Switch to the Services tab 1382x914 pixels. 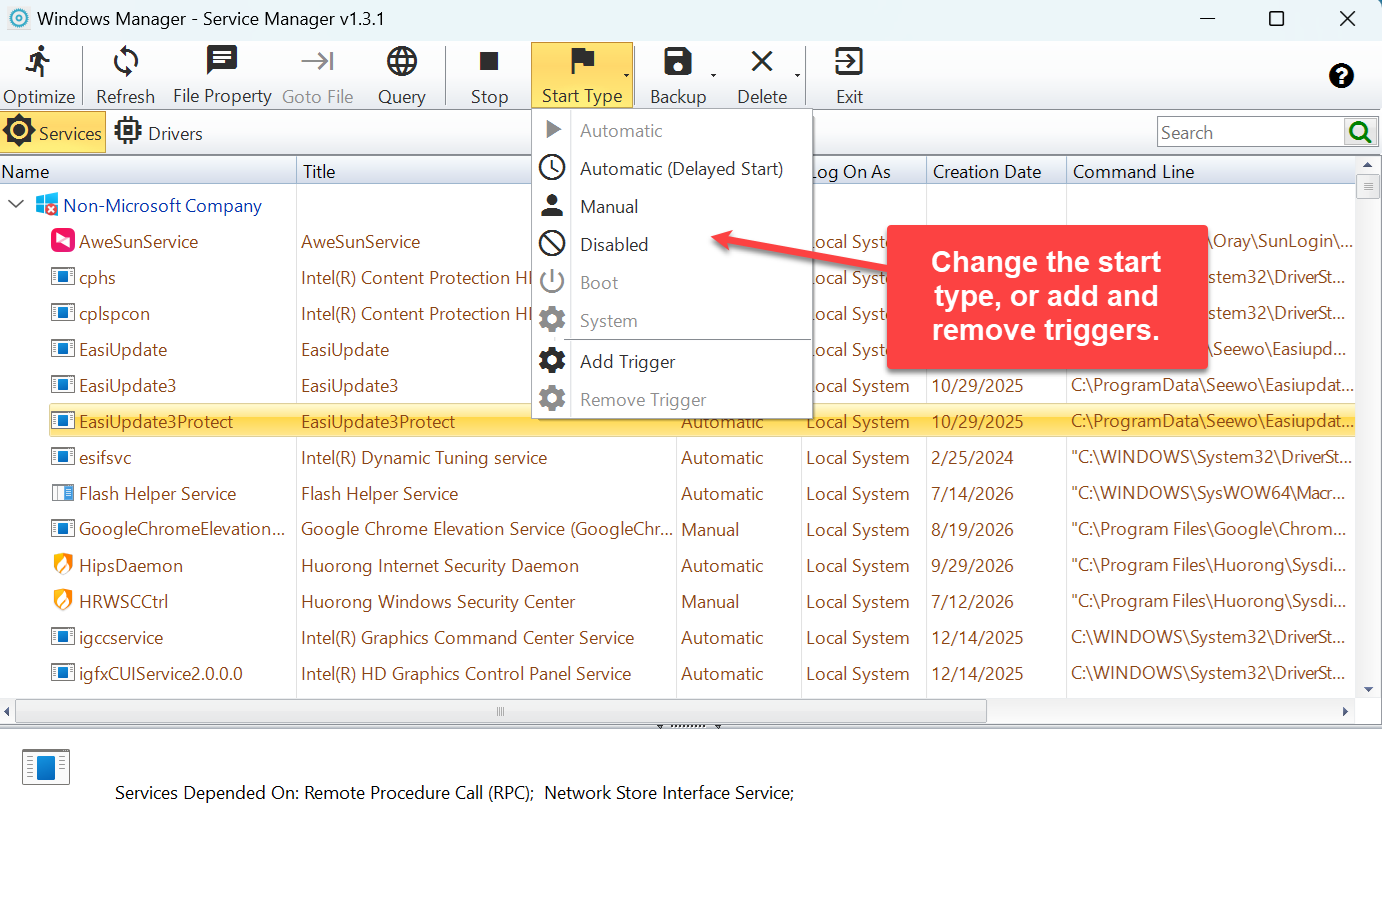(x=53, y=133)
